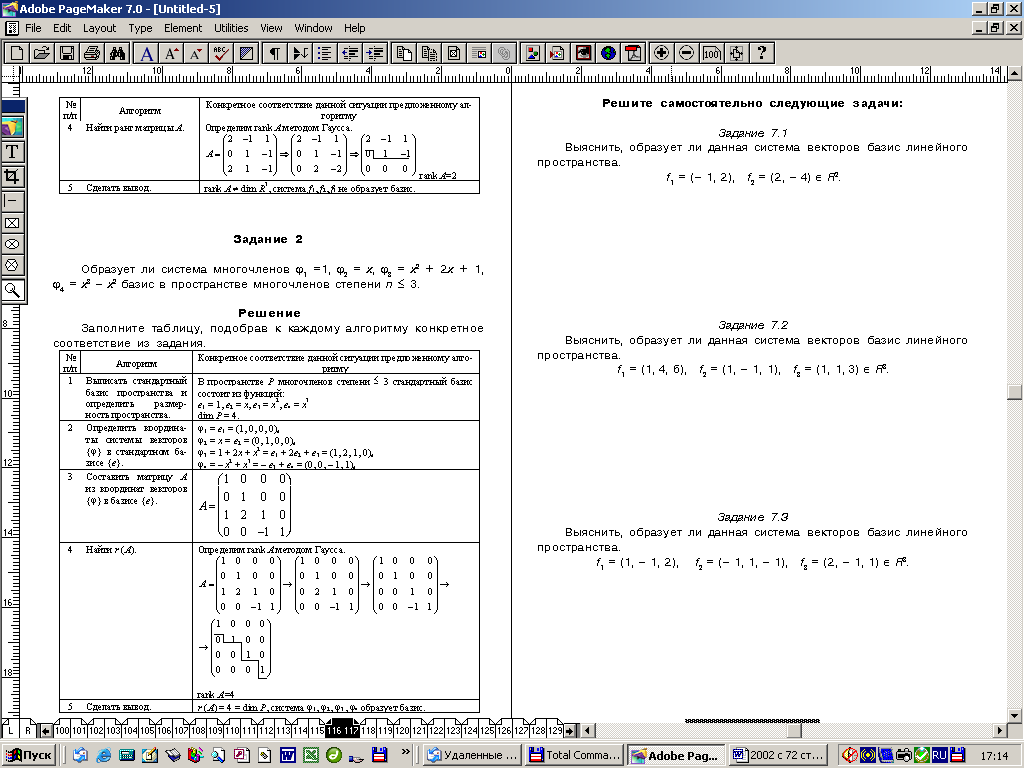This screenshot has height=768, width=1024.
Task: Go to page 100 tab
Action: (x=61, y=730)
